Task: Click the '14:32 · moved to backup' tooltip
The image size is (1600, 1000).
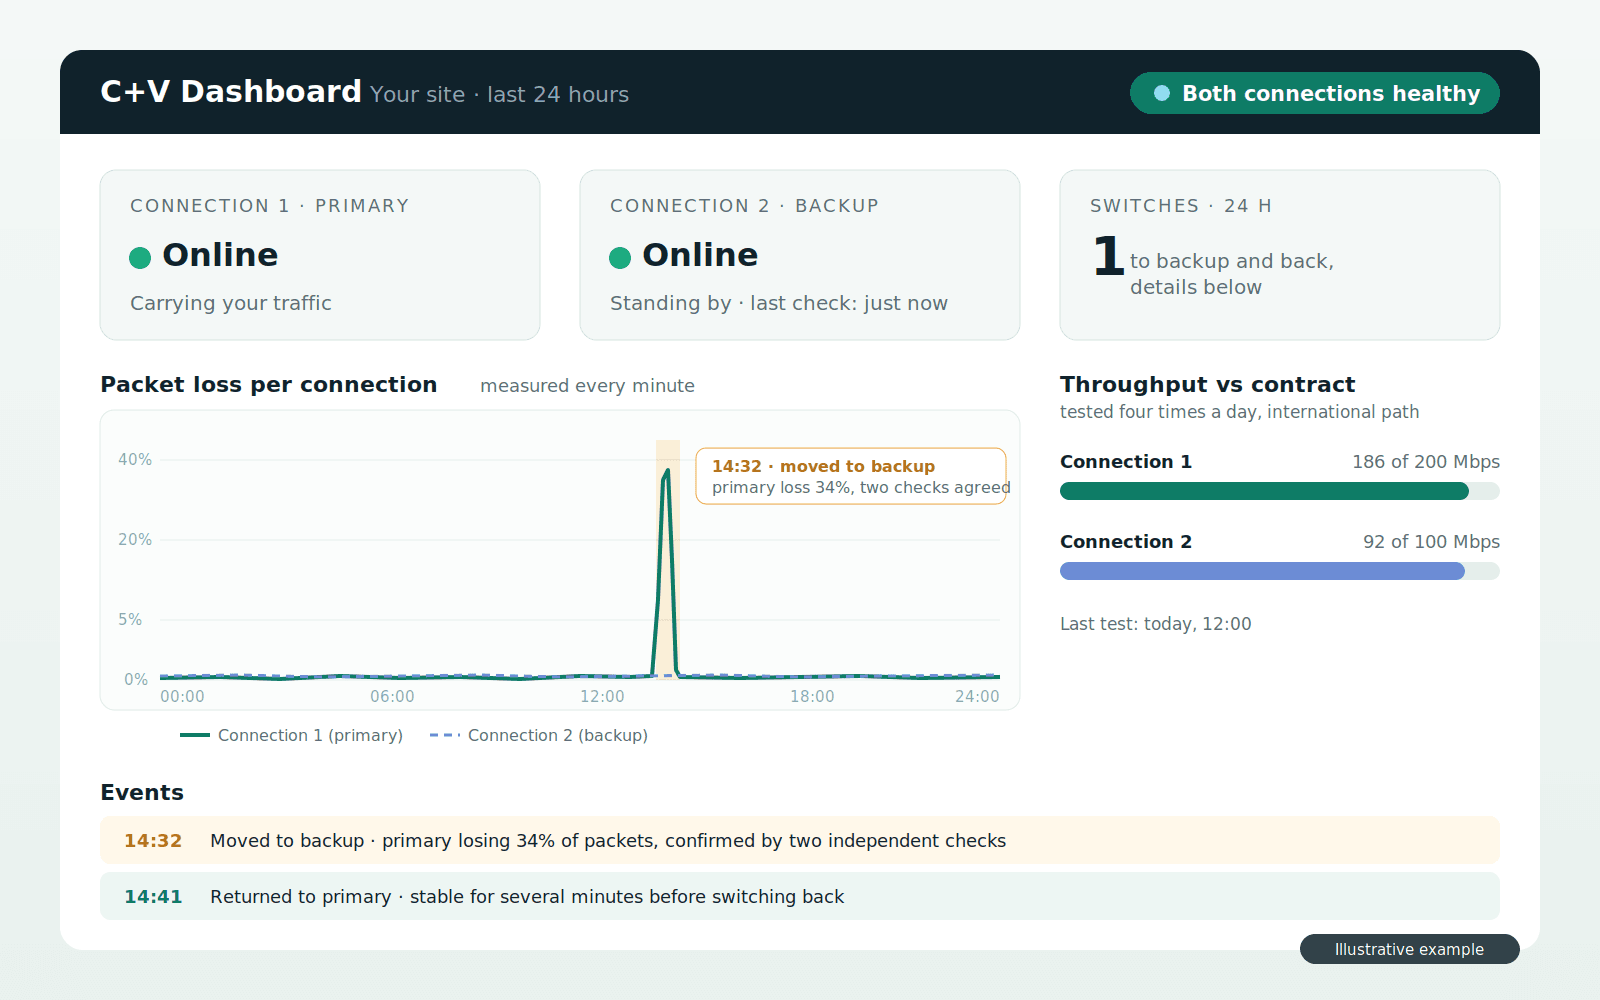Action: coord(851,476)
